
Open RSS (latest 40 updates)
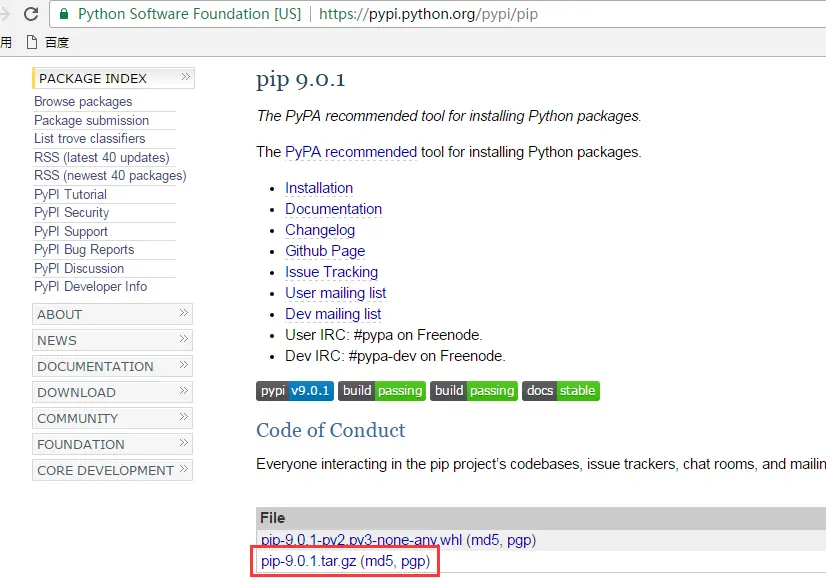click(102, 157)
